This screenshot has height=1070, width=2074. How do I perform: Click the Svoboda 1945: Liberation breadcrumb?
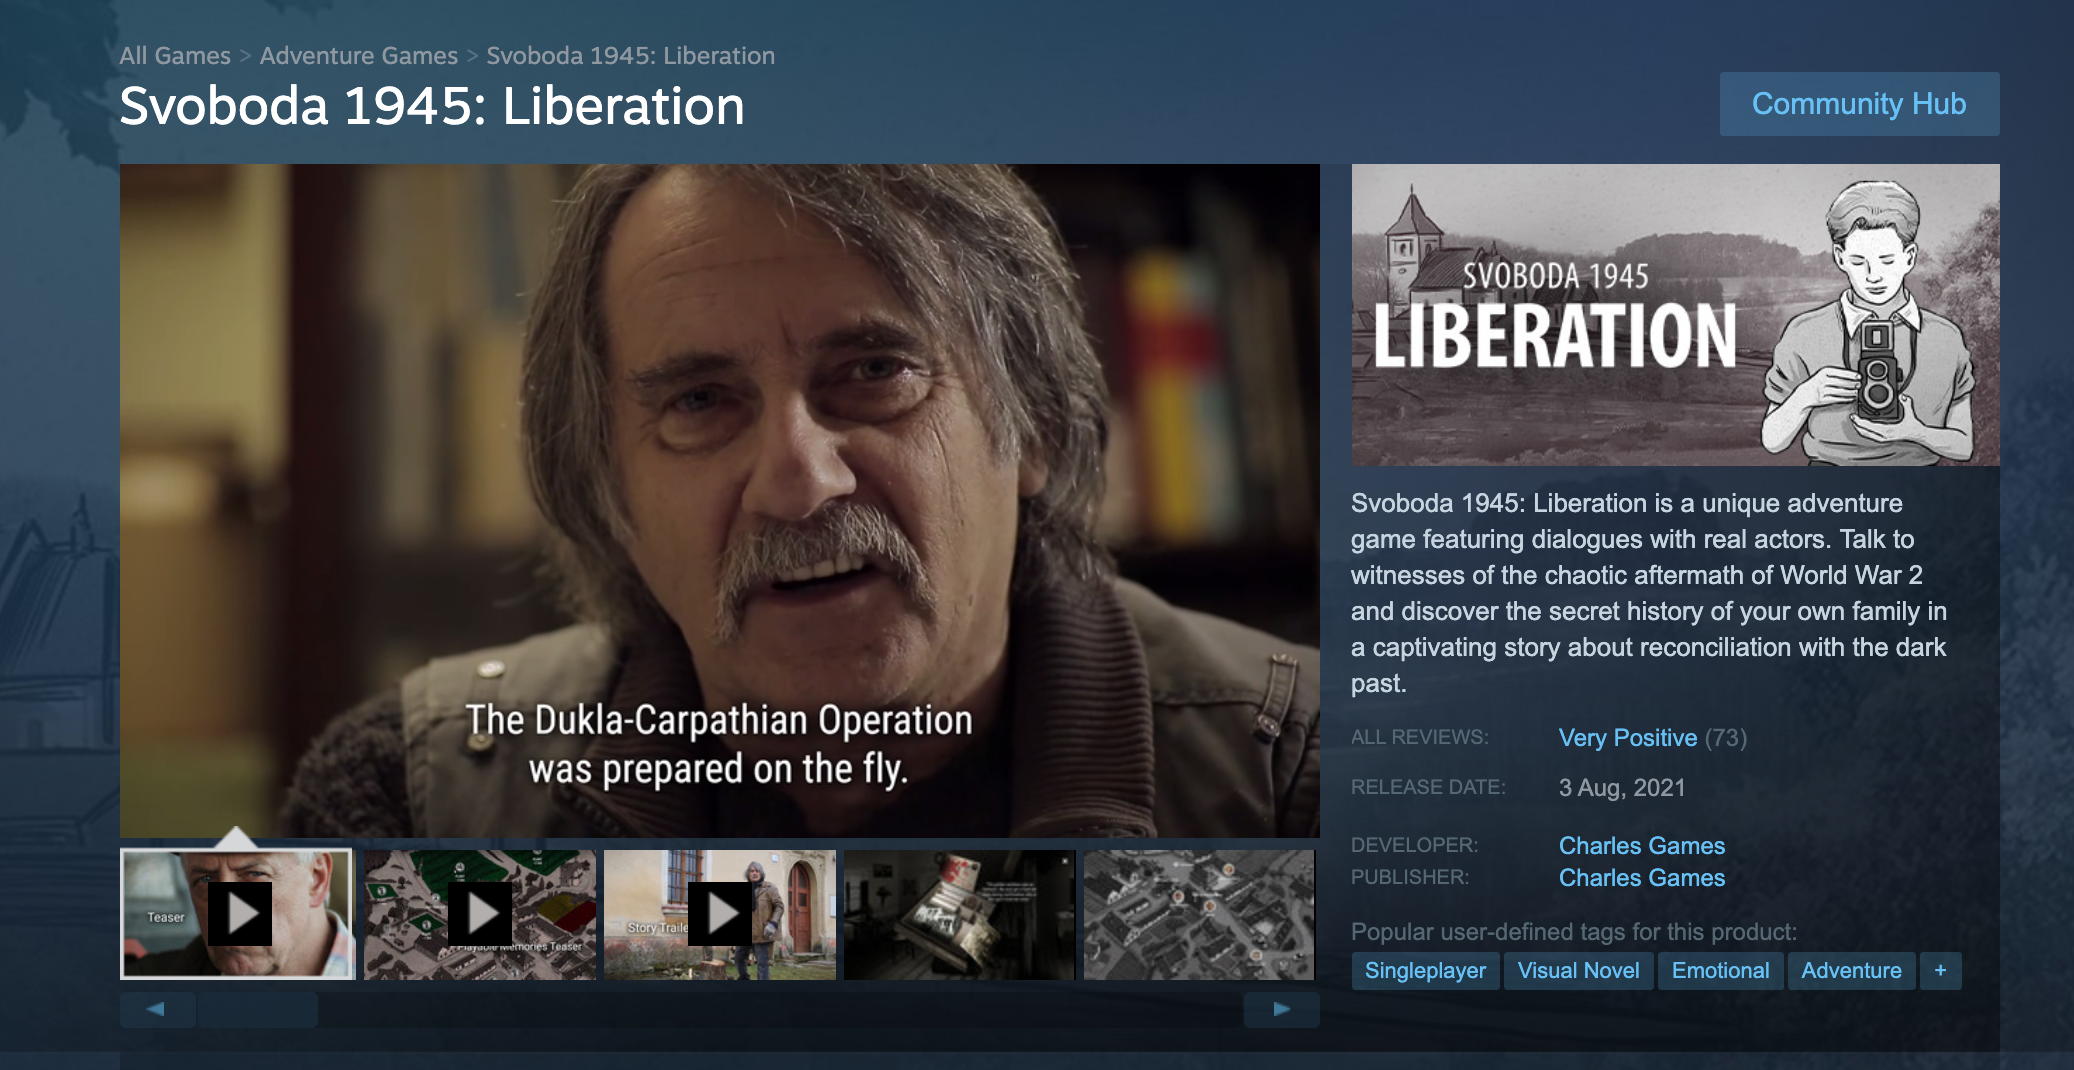point(631,56)
